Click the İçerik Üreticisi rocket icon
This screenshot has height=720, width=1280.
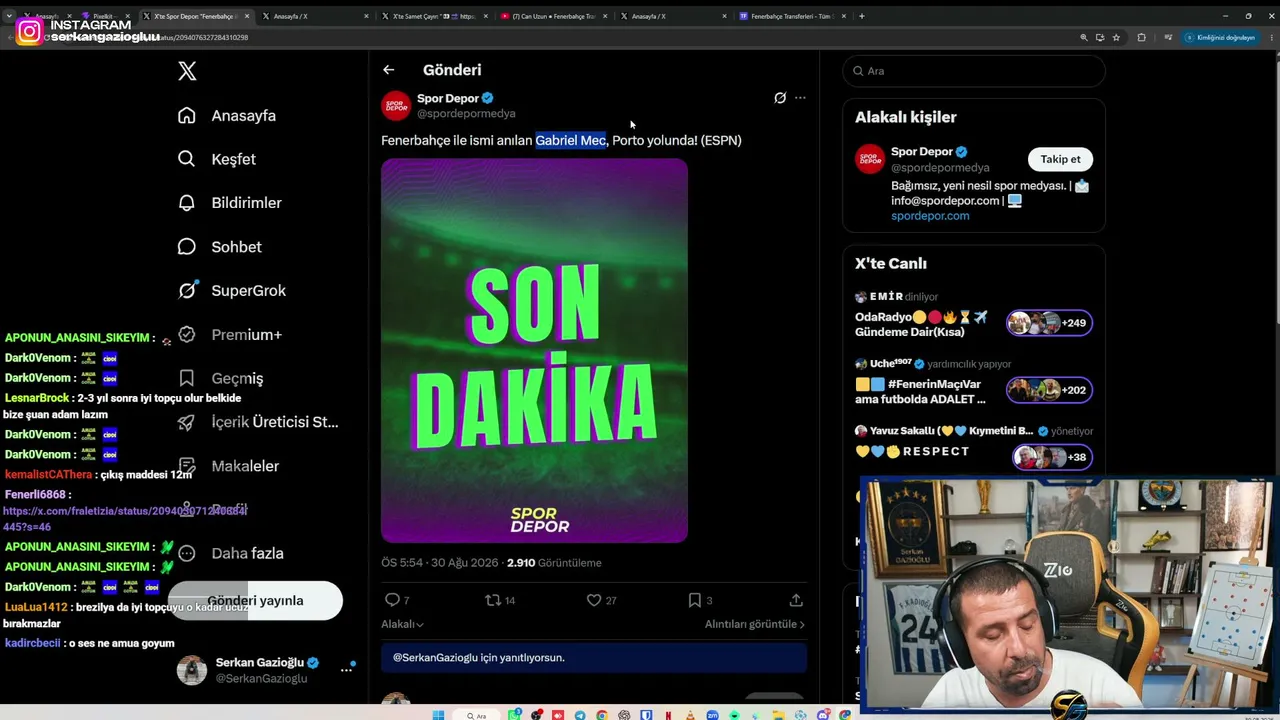click(x=186, y=422)
